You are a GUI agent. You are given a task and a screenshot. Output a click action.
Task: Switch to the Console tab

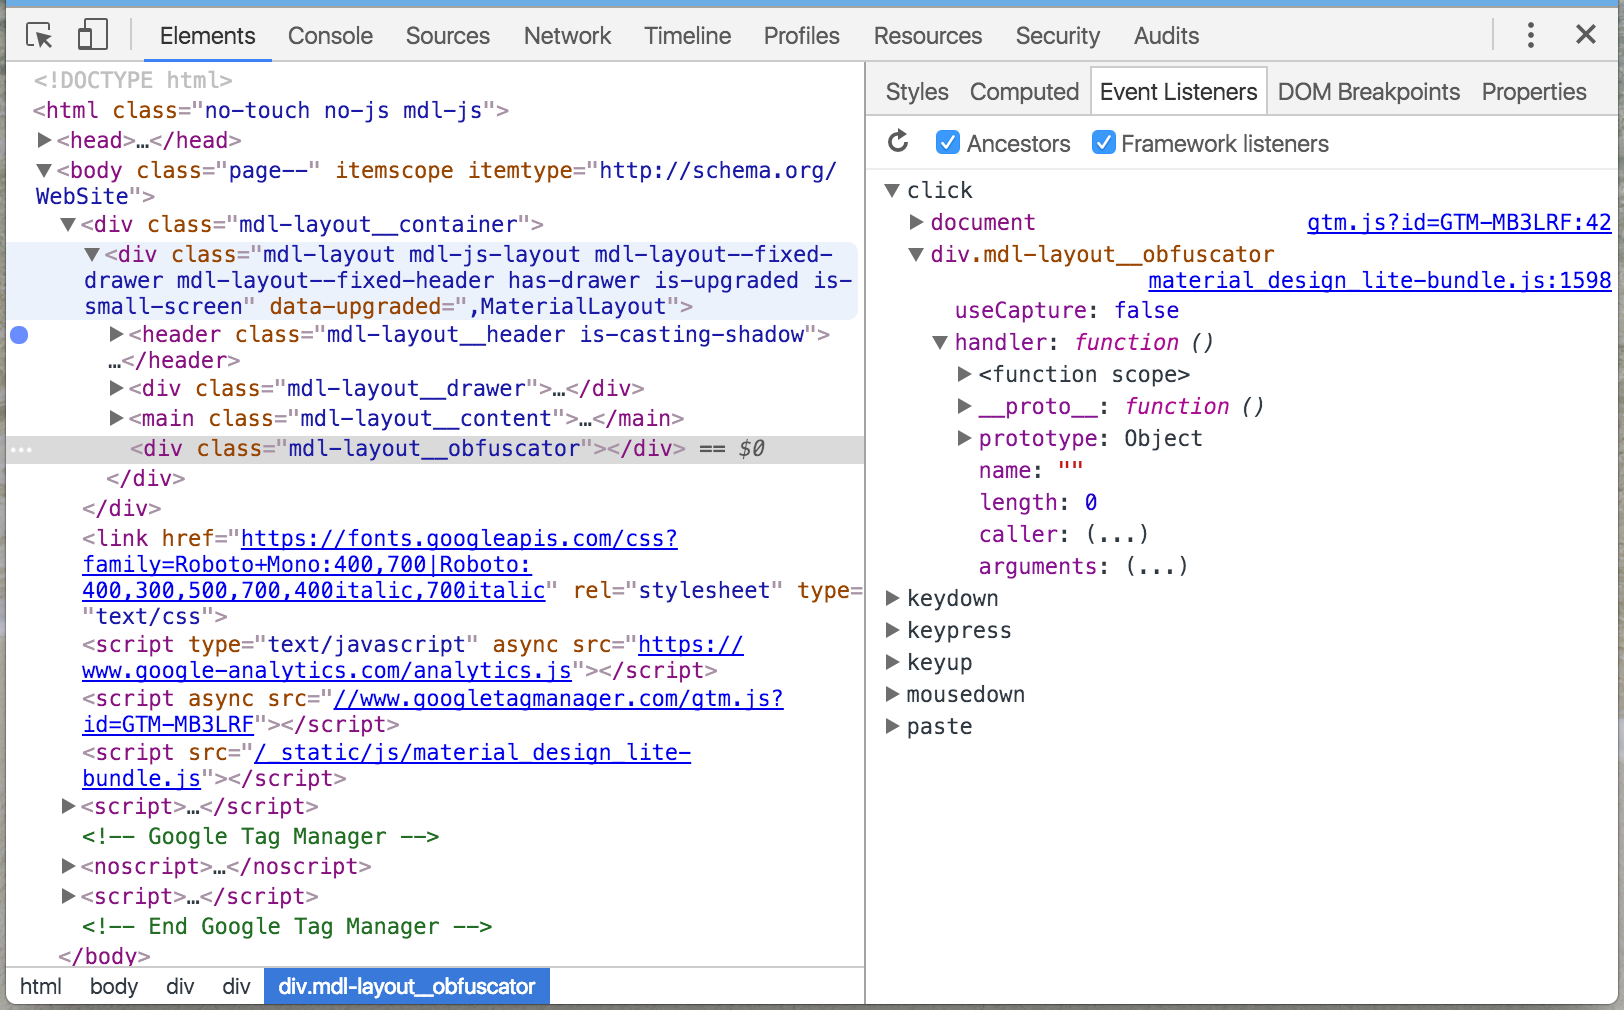pyautogui.click(x=330, y=36)
